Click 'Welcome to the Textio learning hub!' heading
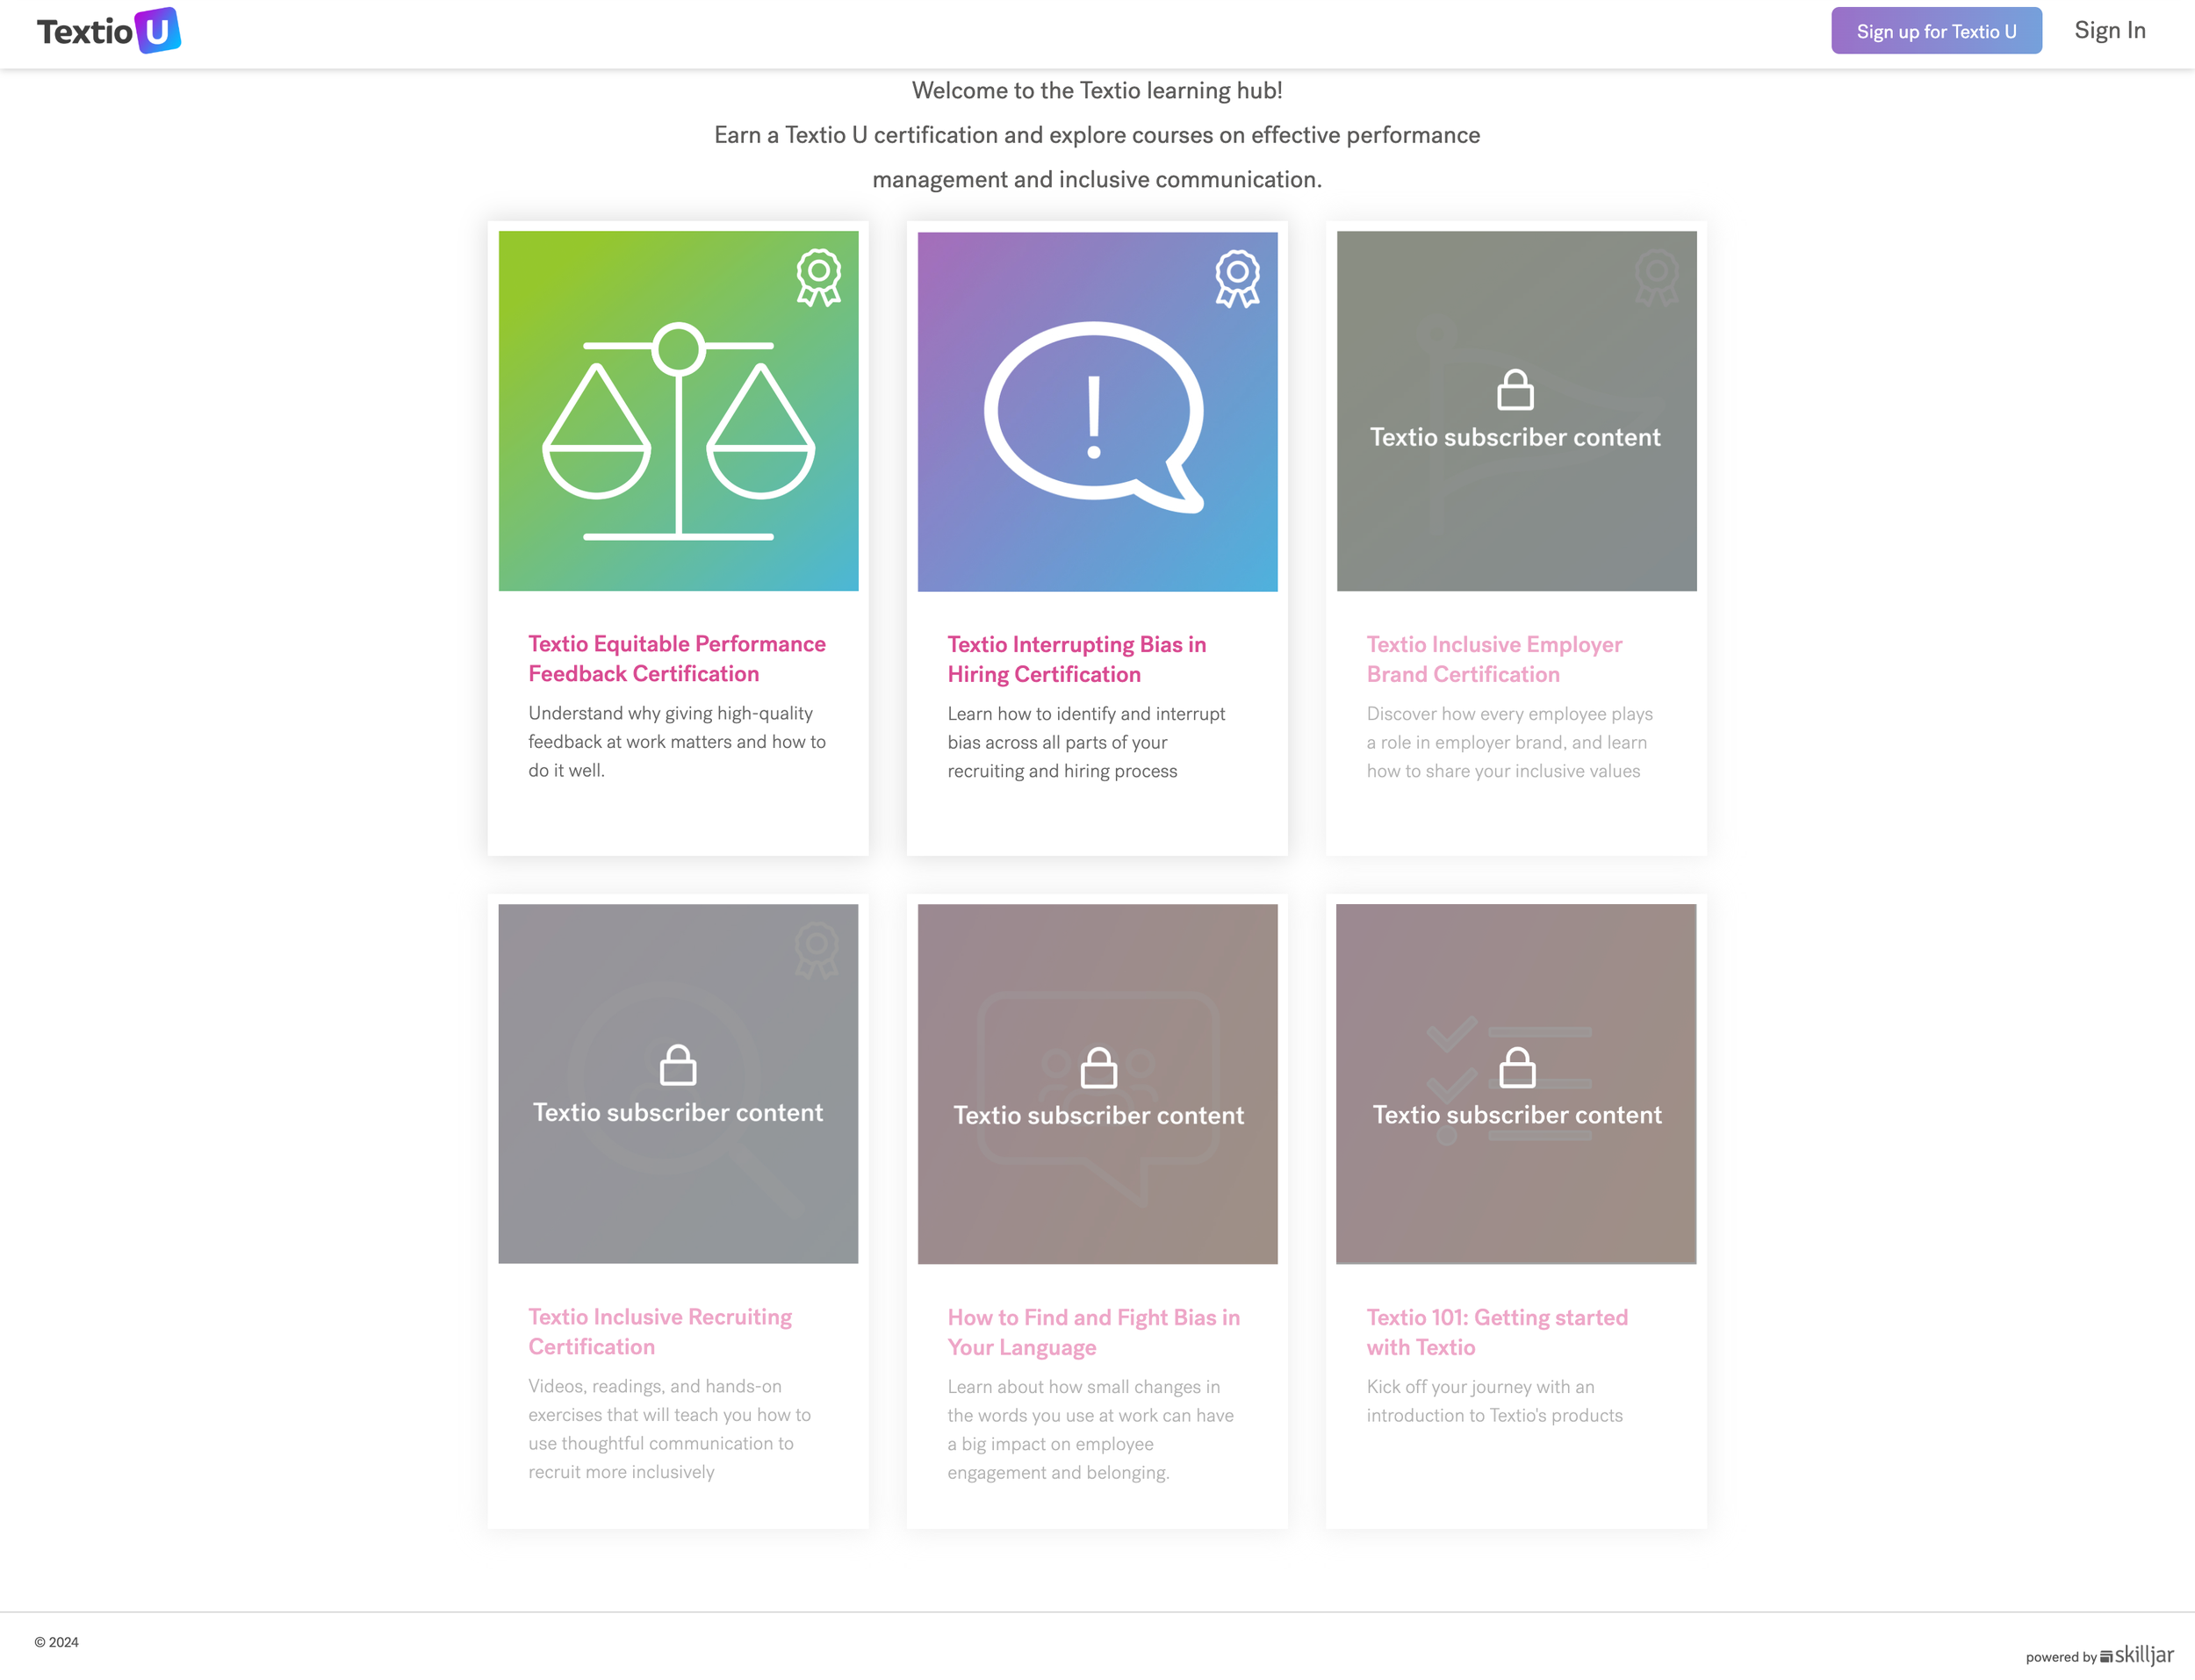2195x1680 pixels. coord(1097,90)
